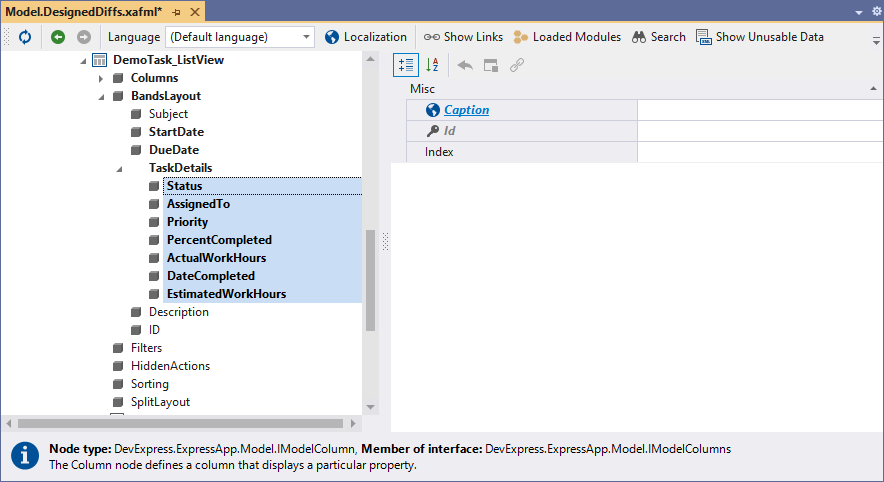Click the tree scroll up arrow
The height and width of the screenshot is (482, 884).
[370, 59]
